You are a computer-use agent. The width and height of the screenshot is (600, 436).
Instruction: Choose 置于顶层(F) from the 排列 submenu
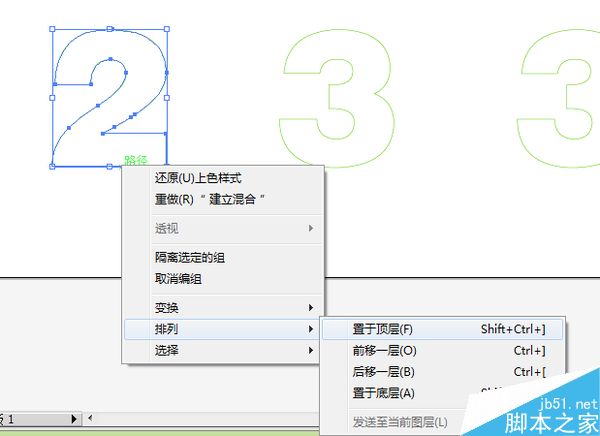pos(442,329)
